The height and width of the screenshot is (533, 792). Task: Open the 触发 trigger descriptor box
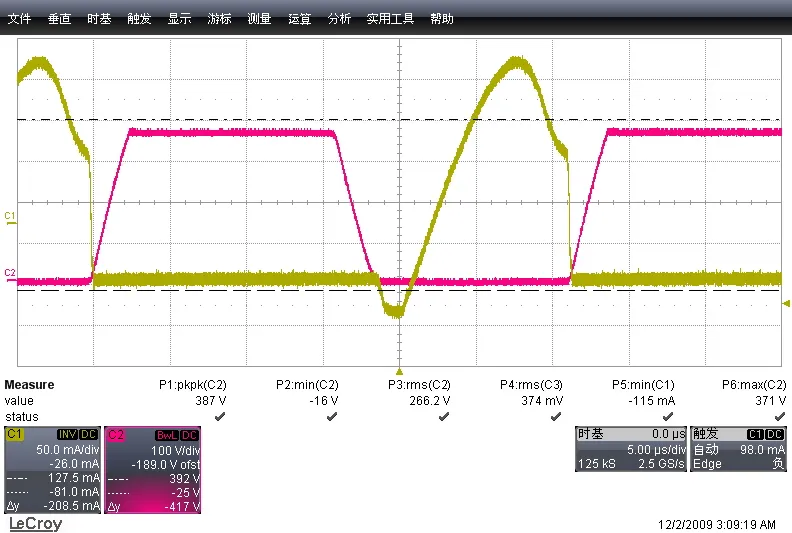[738, 449]
